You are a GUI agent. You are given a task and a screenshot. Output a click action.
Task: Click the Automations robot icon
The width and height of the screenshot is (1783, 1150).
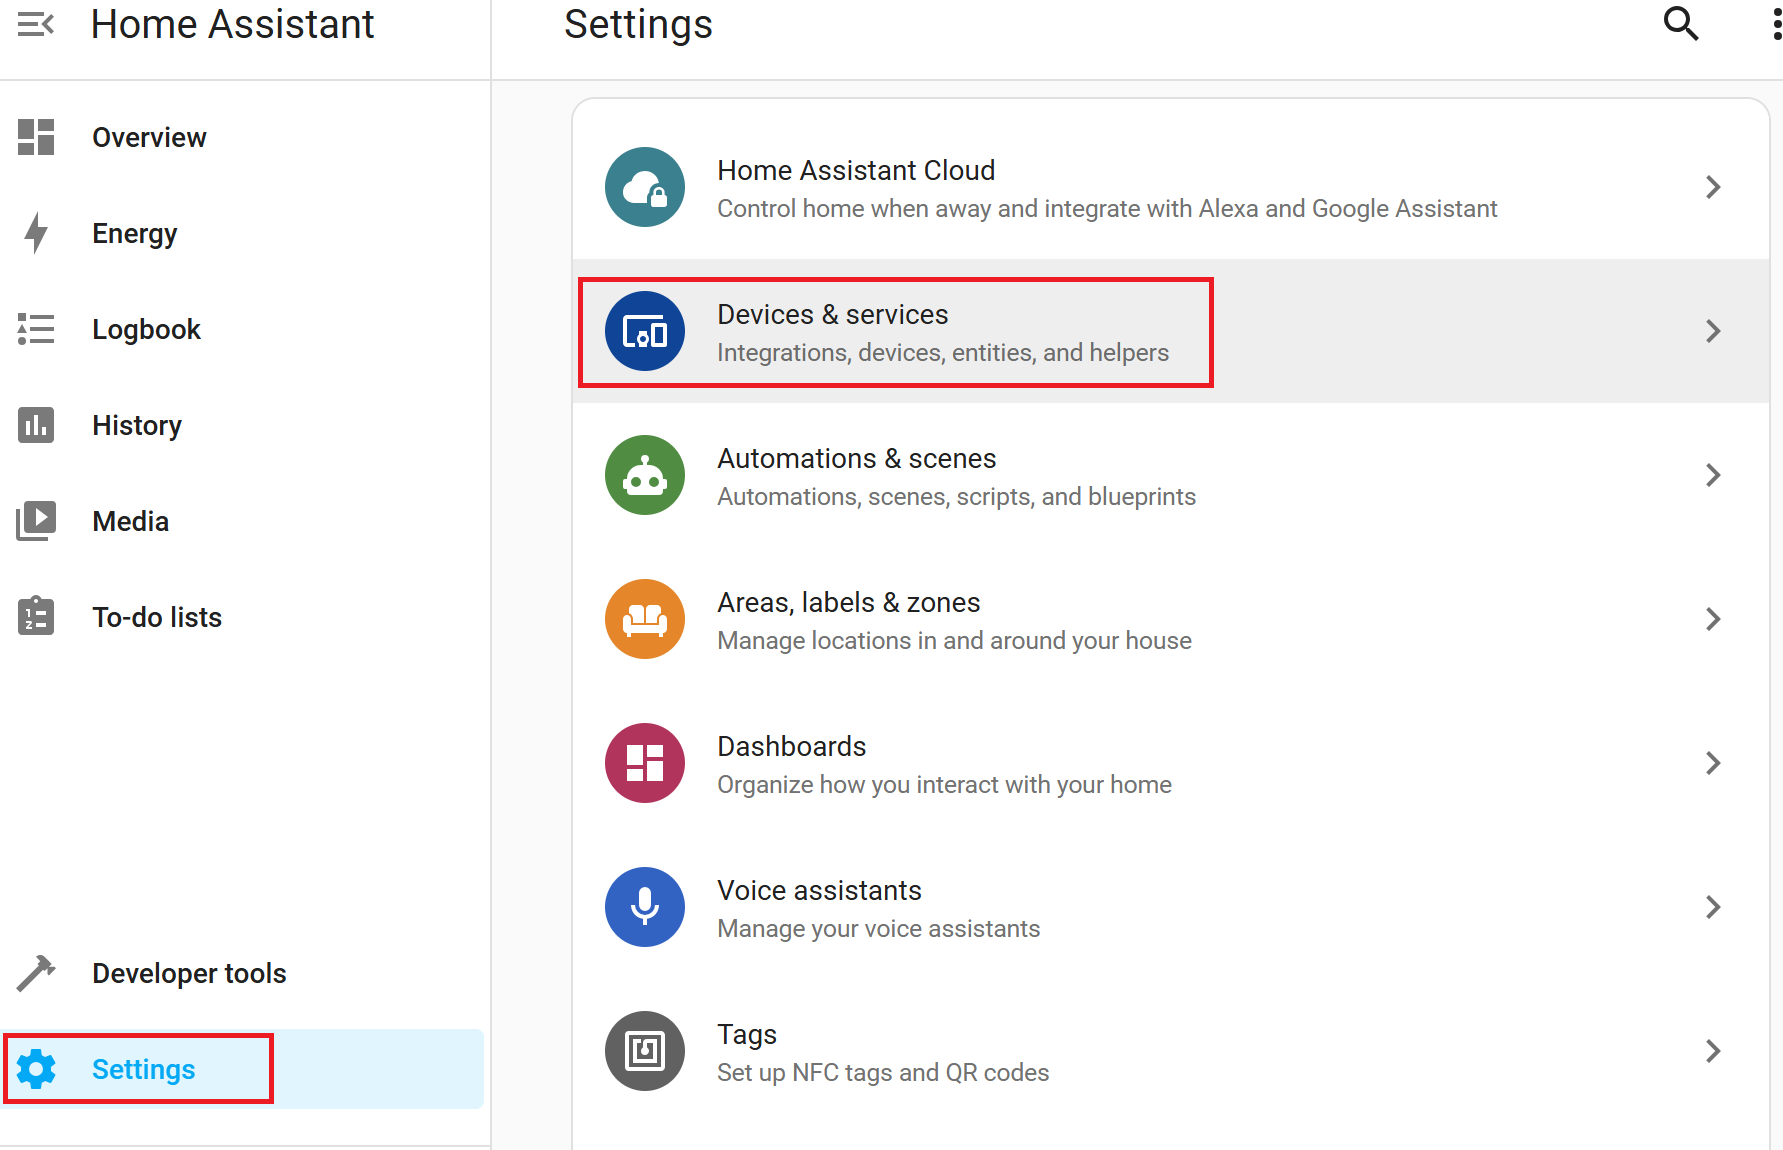pyautogui.click(x=645, y=475)
